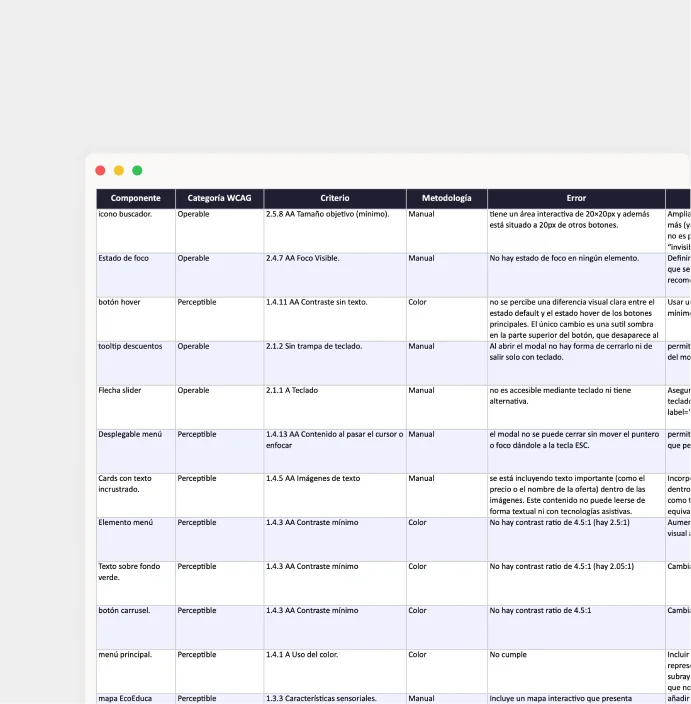Click the yellow minimize window dot
This screenshot has height=704, width=691.
119,171
